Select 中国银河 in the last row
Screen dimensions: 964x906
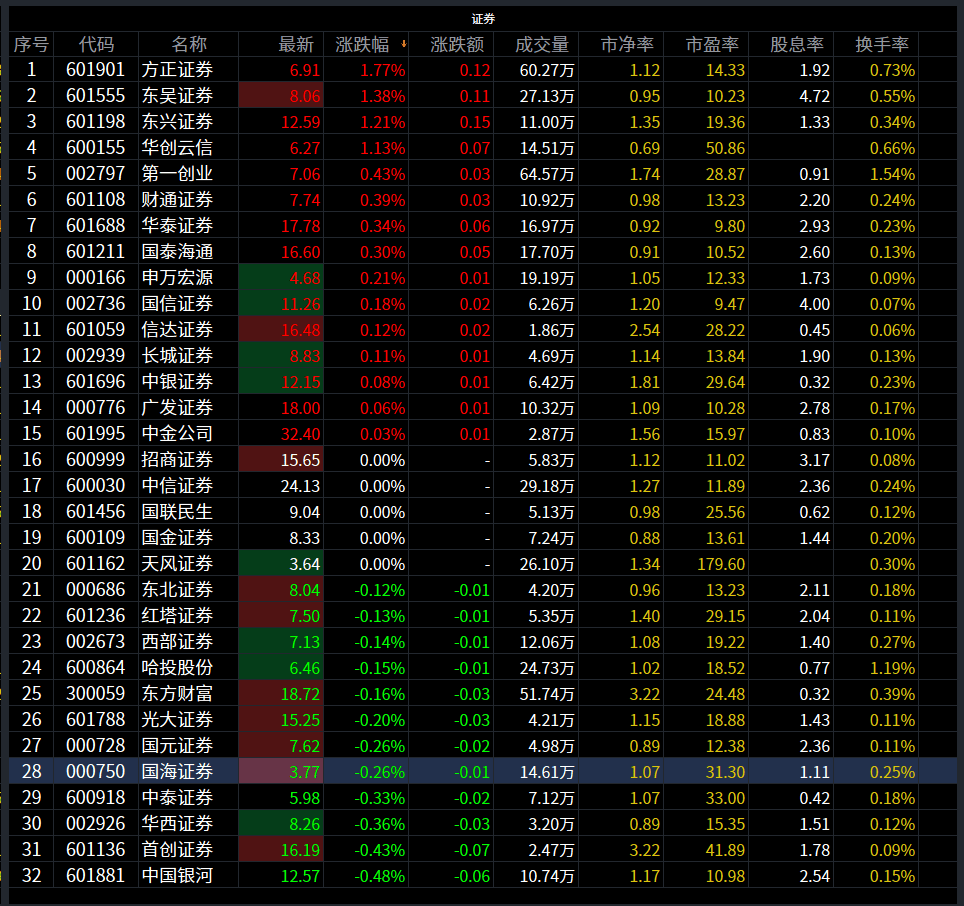(x=177, y=876)
